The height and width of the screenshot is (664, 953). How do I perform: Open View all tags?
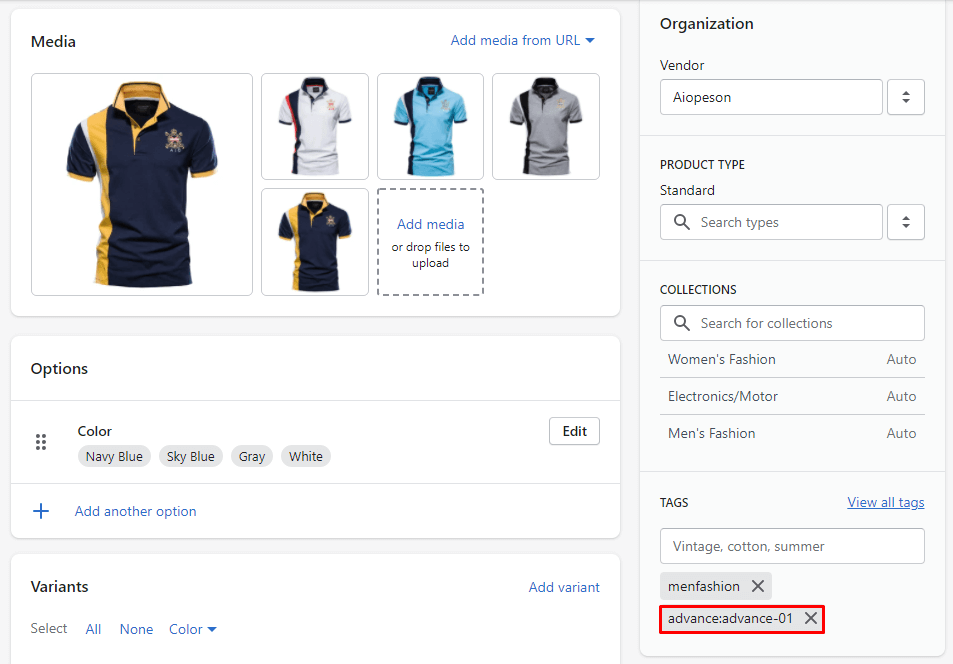click(885, 502)
